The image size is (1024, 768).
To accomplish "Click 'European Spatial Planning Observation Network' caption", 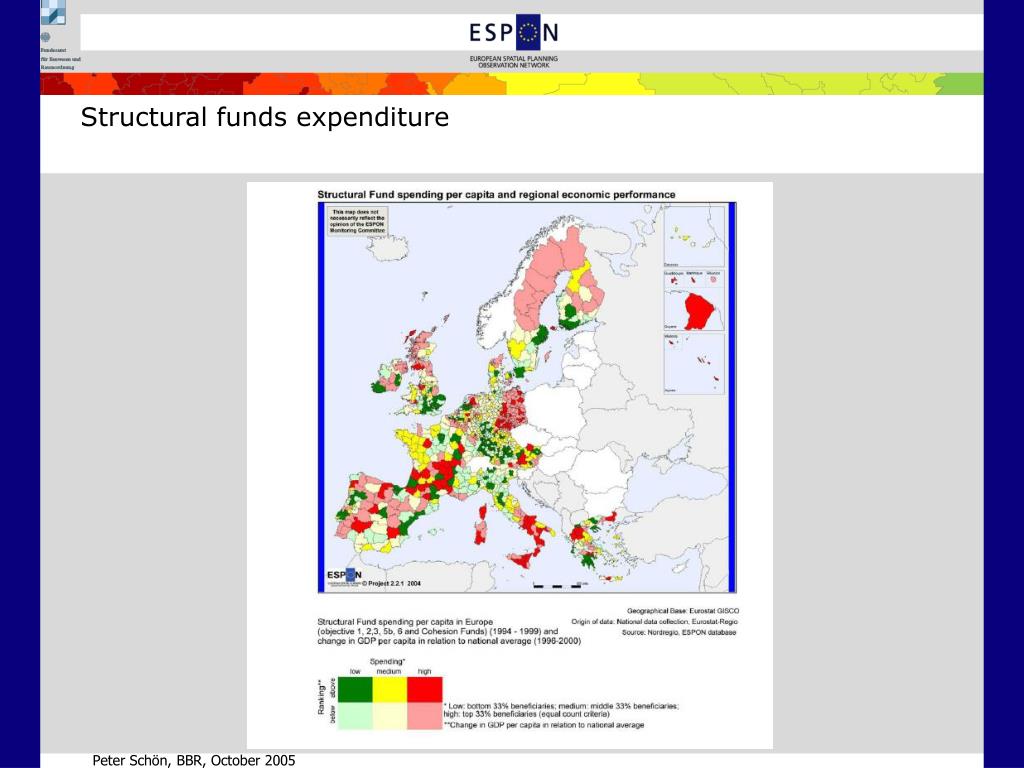I will coord(513,62).
